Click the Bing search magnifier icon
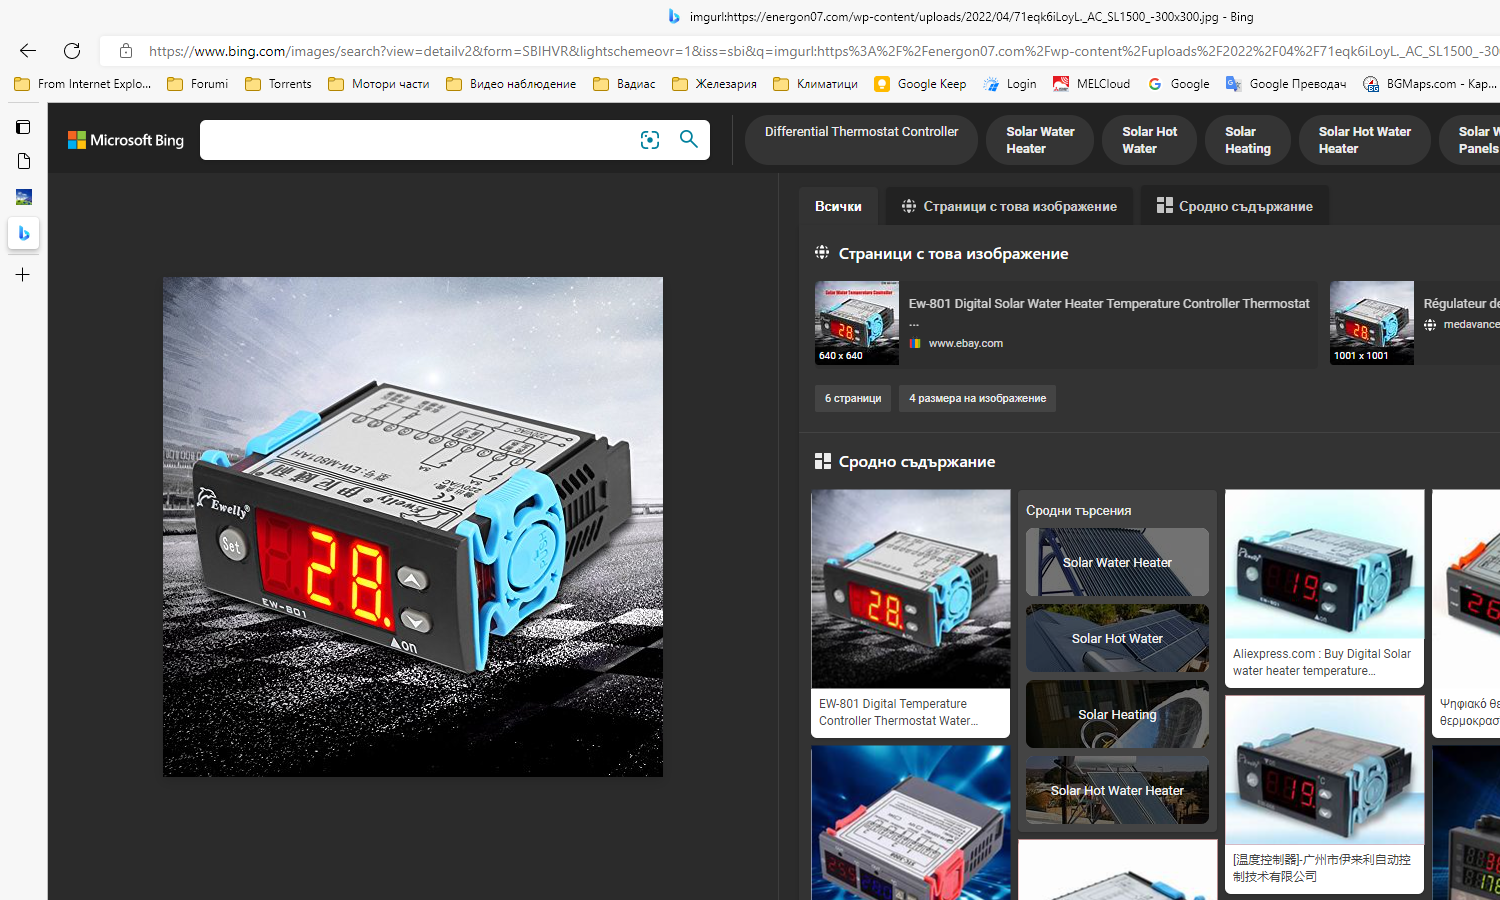This screenshot has width=1500, height=900. [x=689, y=139]
